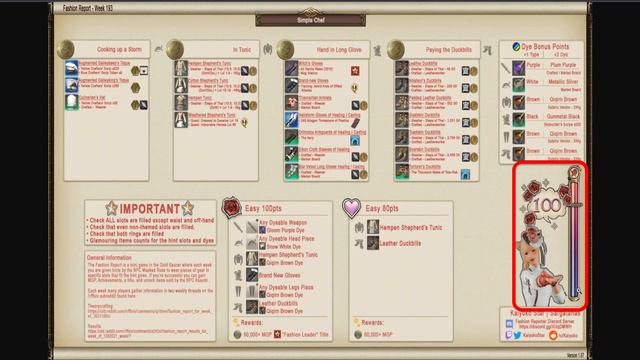640x360 pixels.
Task: Click the gold medal beside Cooking up a Storm
Action: [x=65, y=49]
